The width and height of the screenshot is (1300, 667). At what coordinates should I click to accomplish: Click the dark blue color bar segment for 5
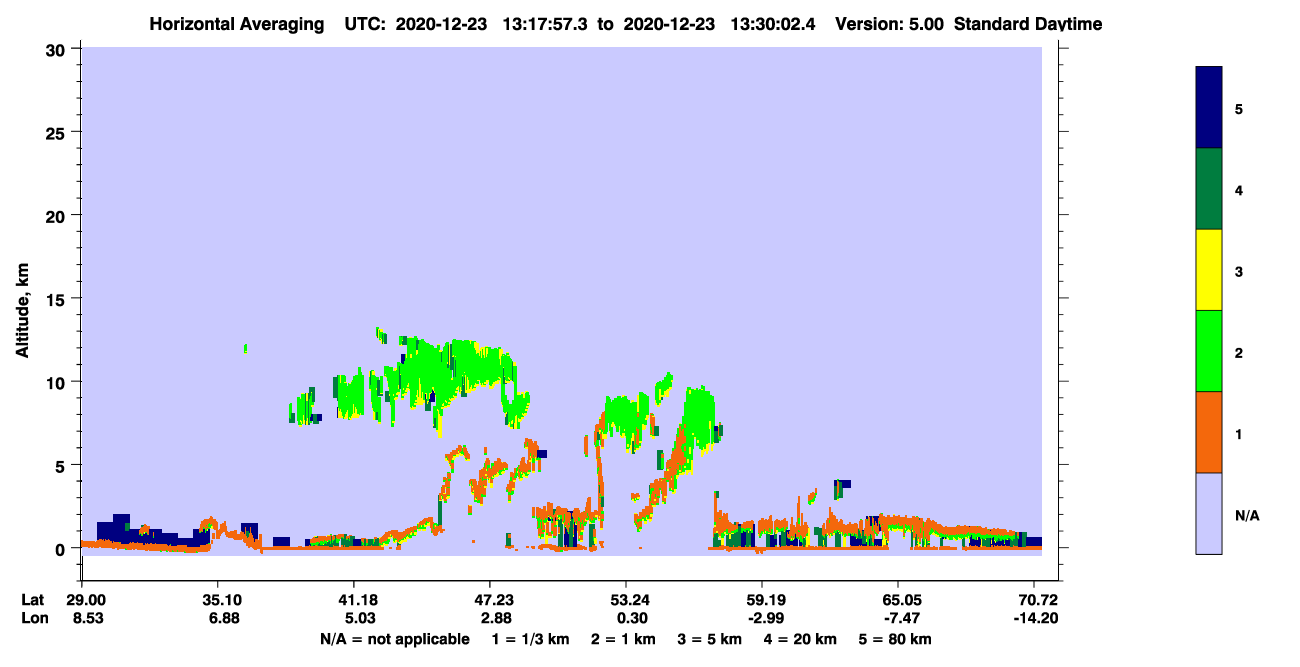[1208, 108]
